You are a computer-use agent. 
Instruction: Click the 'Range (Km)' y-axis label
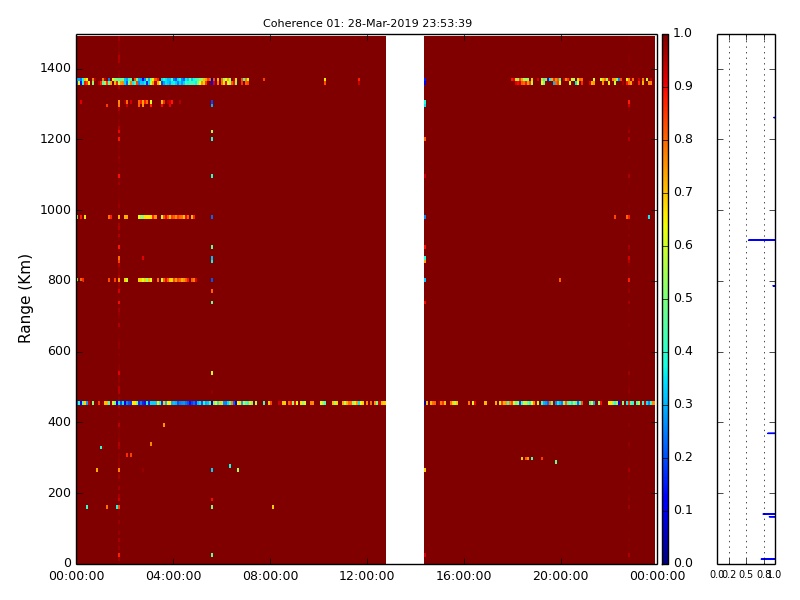pos(24,299)
